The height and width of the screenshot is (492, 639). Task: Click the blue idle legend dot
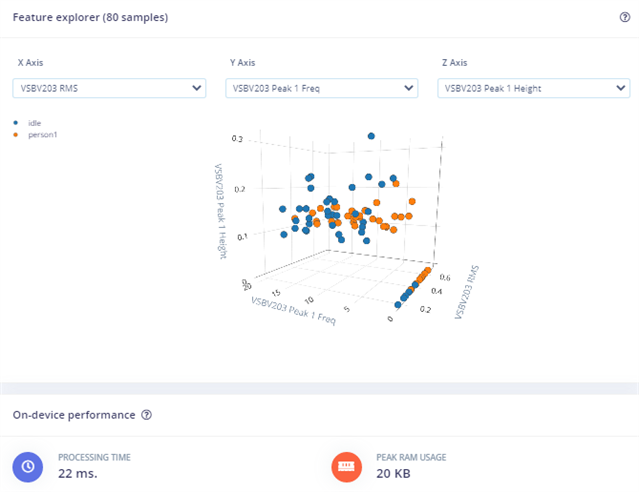pyautogui.click(x=15, y=123)
